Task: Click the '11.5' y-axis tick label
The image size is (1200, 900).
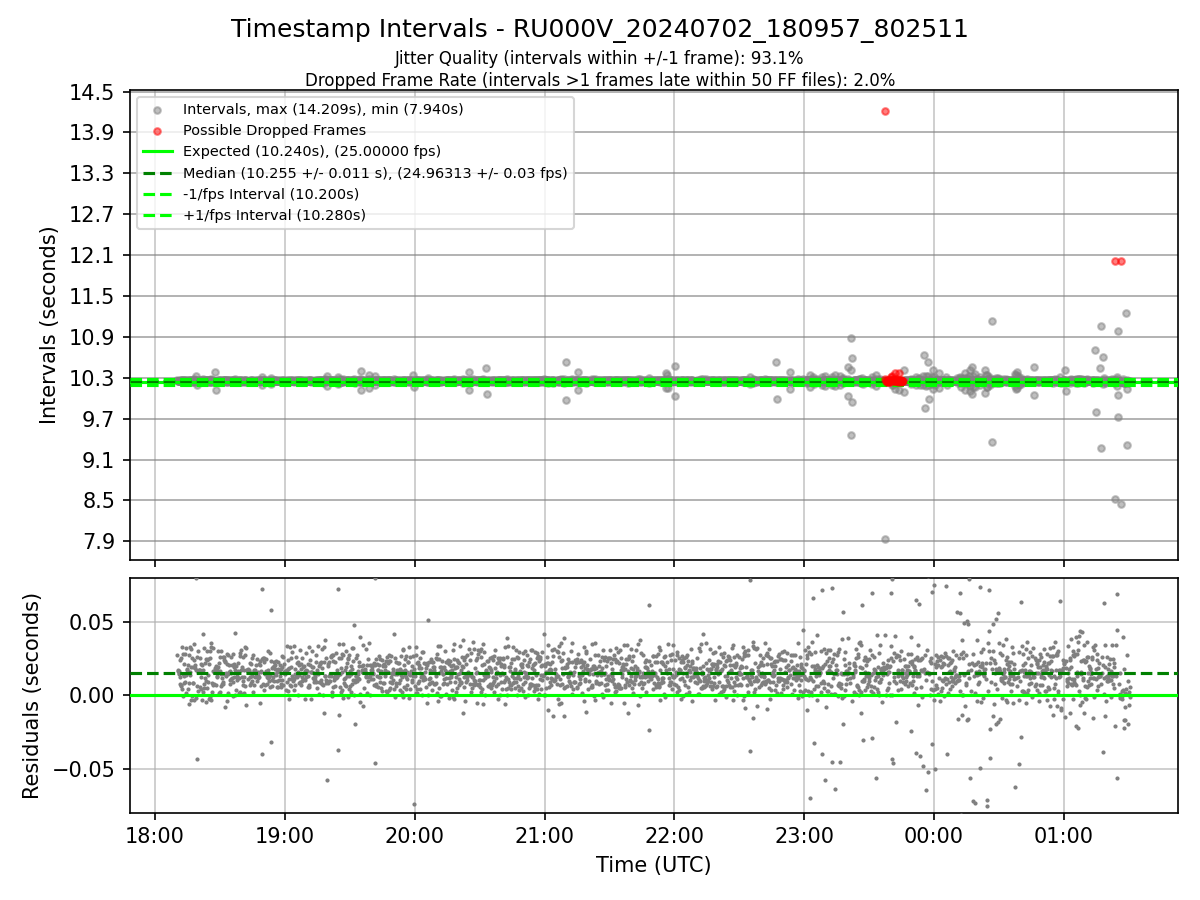Action: (x=93, y=297)
